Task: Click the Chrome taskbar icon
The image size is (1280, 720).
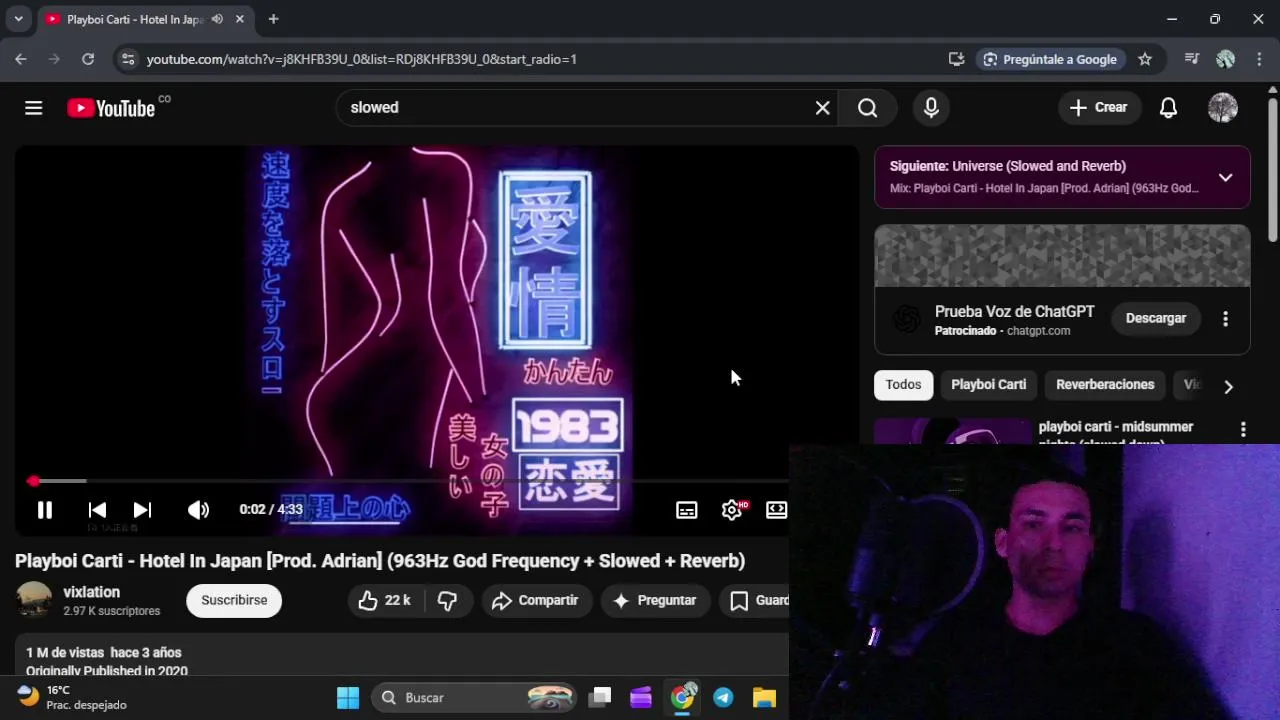Action: click(682, 697)
